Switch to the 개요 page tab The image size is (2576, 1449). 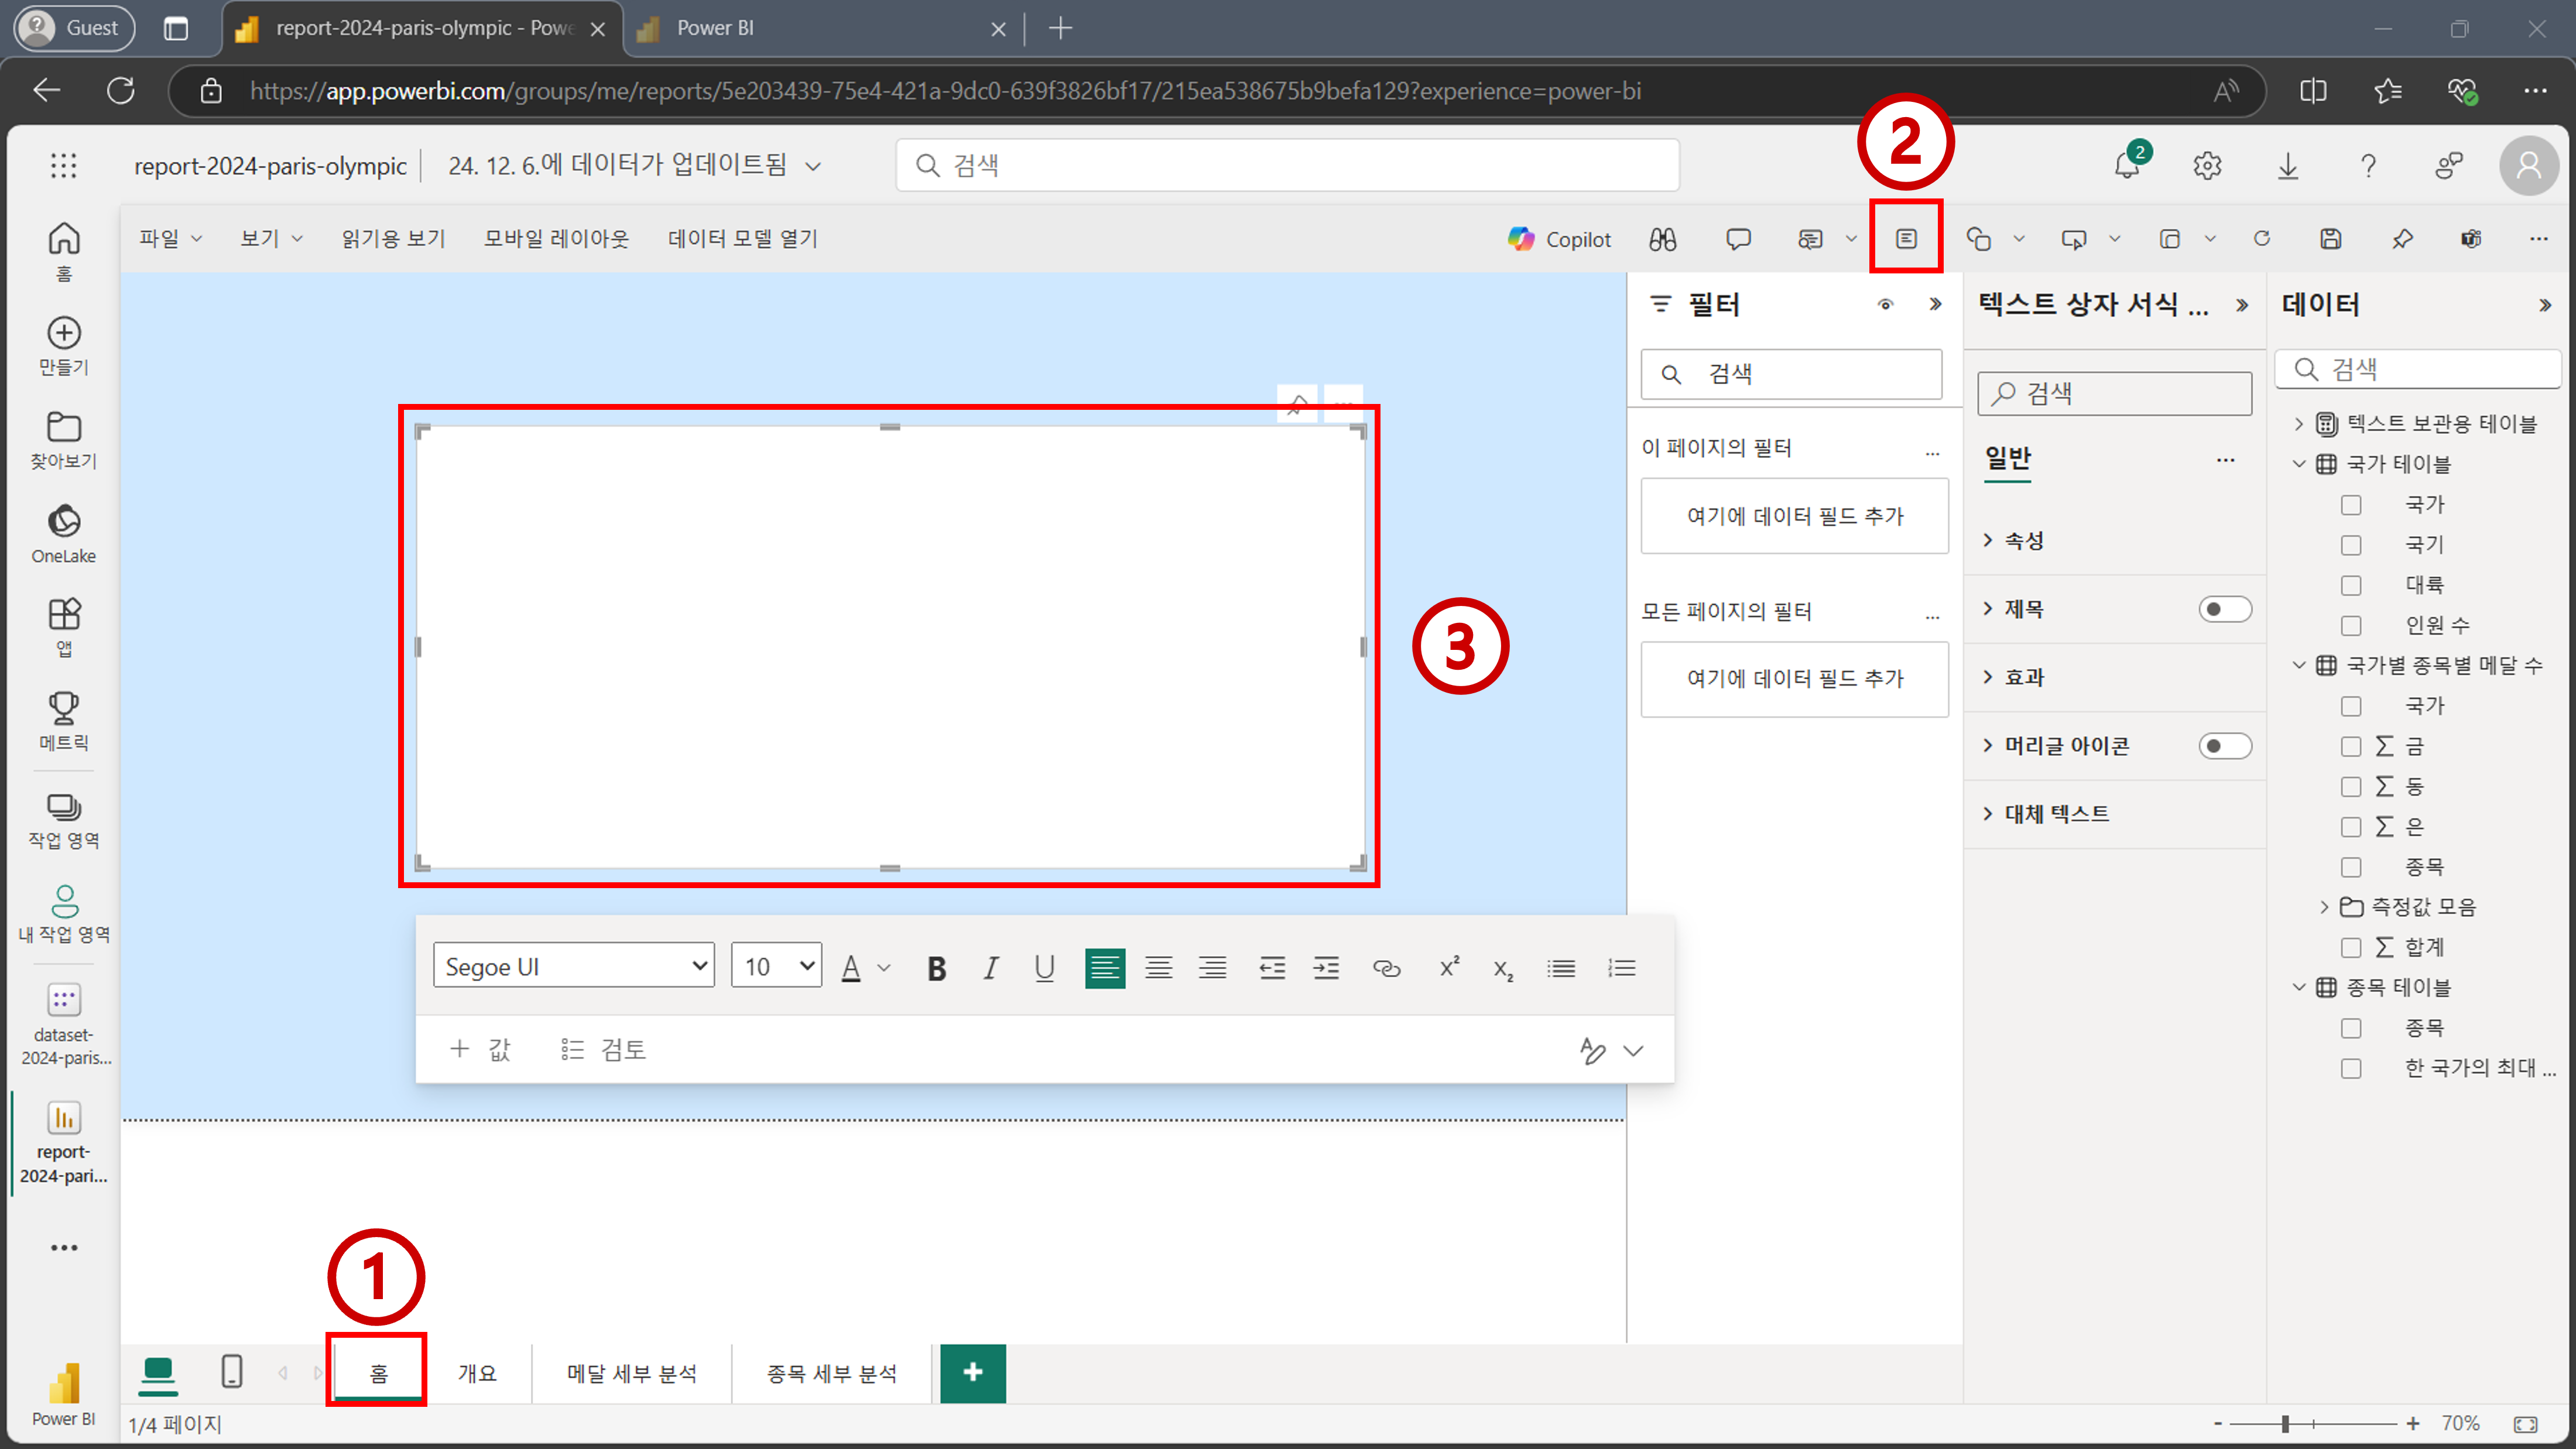click(x=477, y=1373)
